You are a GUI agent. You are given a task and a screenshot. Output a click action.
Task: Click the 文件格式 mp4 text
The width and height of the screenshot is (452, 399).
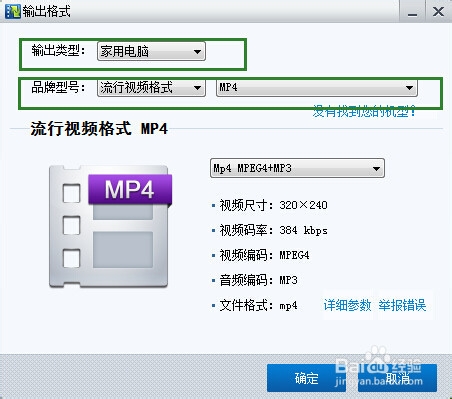(258, 305)
